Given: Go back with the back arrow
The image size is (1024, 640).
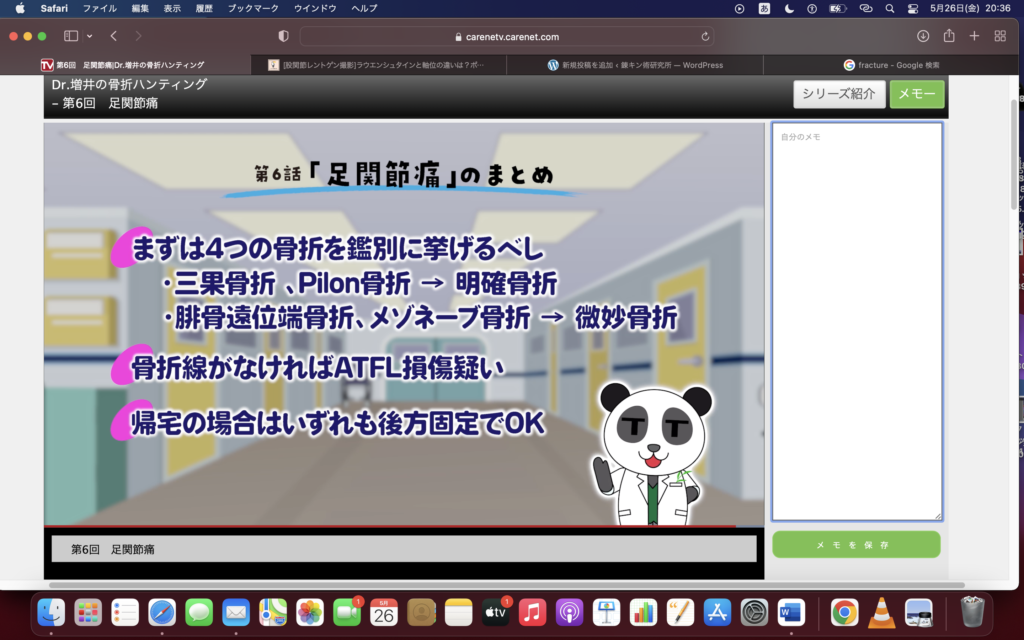Looking at the screenshot, I should (114, 36).
